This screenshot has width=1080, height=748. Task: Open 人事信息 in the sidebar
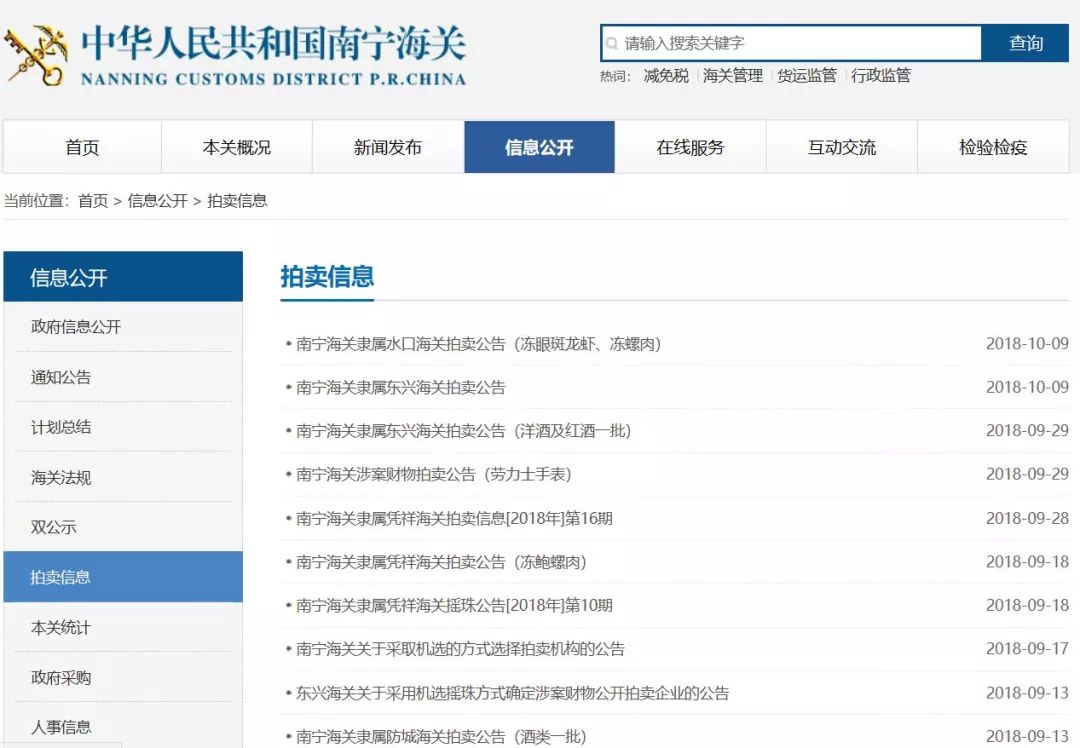click(x=61, y=727)
